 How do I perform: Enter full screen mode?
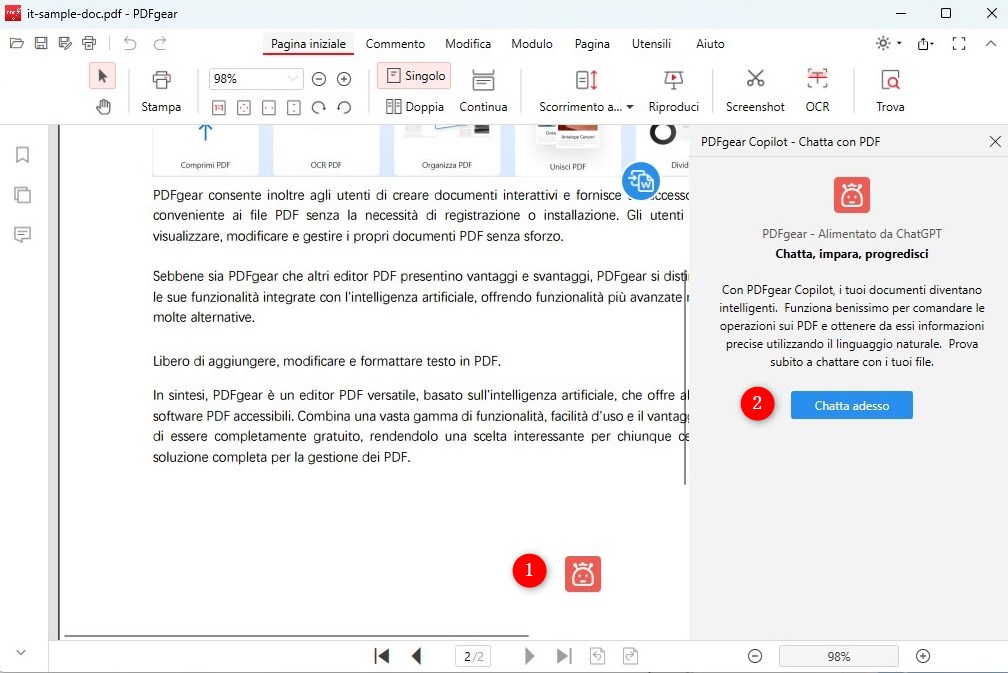coord(958,44)
